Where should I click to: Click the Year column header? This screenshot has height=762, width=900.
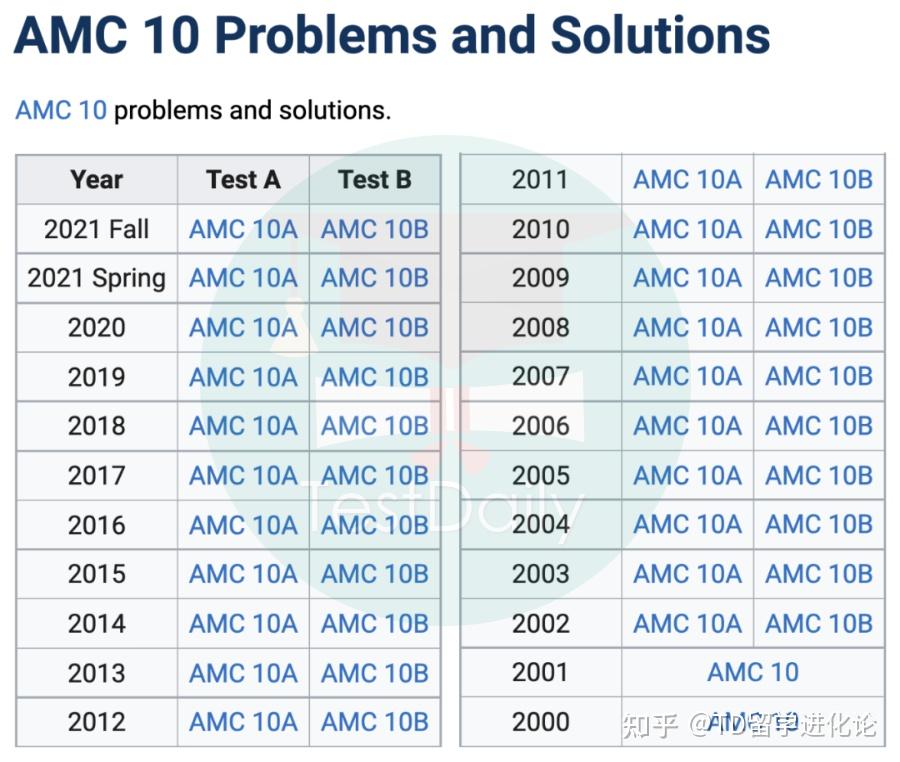click(97, 180)
